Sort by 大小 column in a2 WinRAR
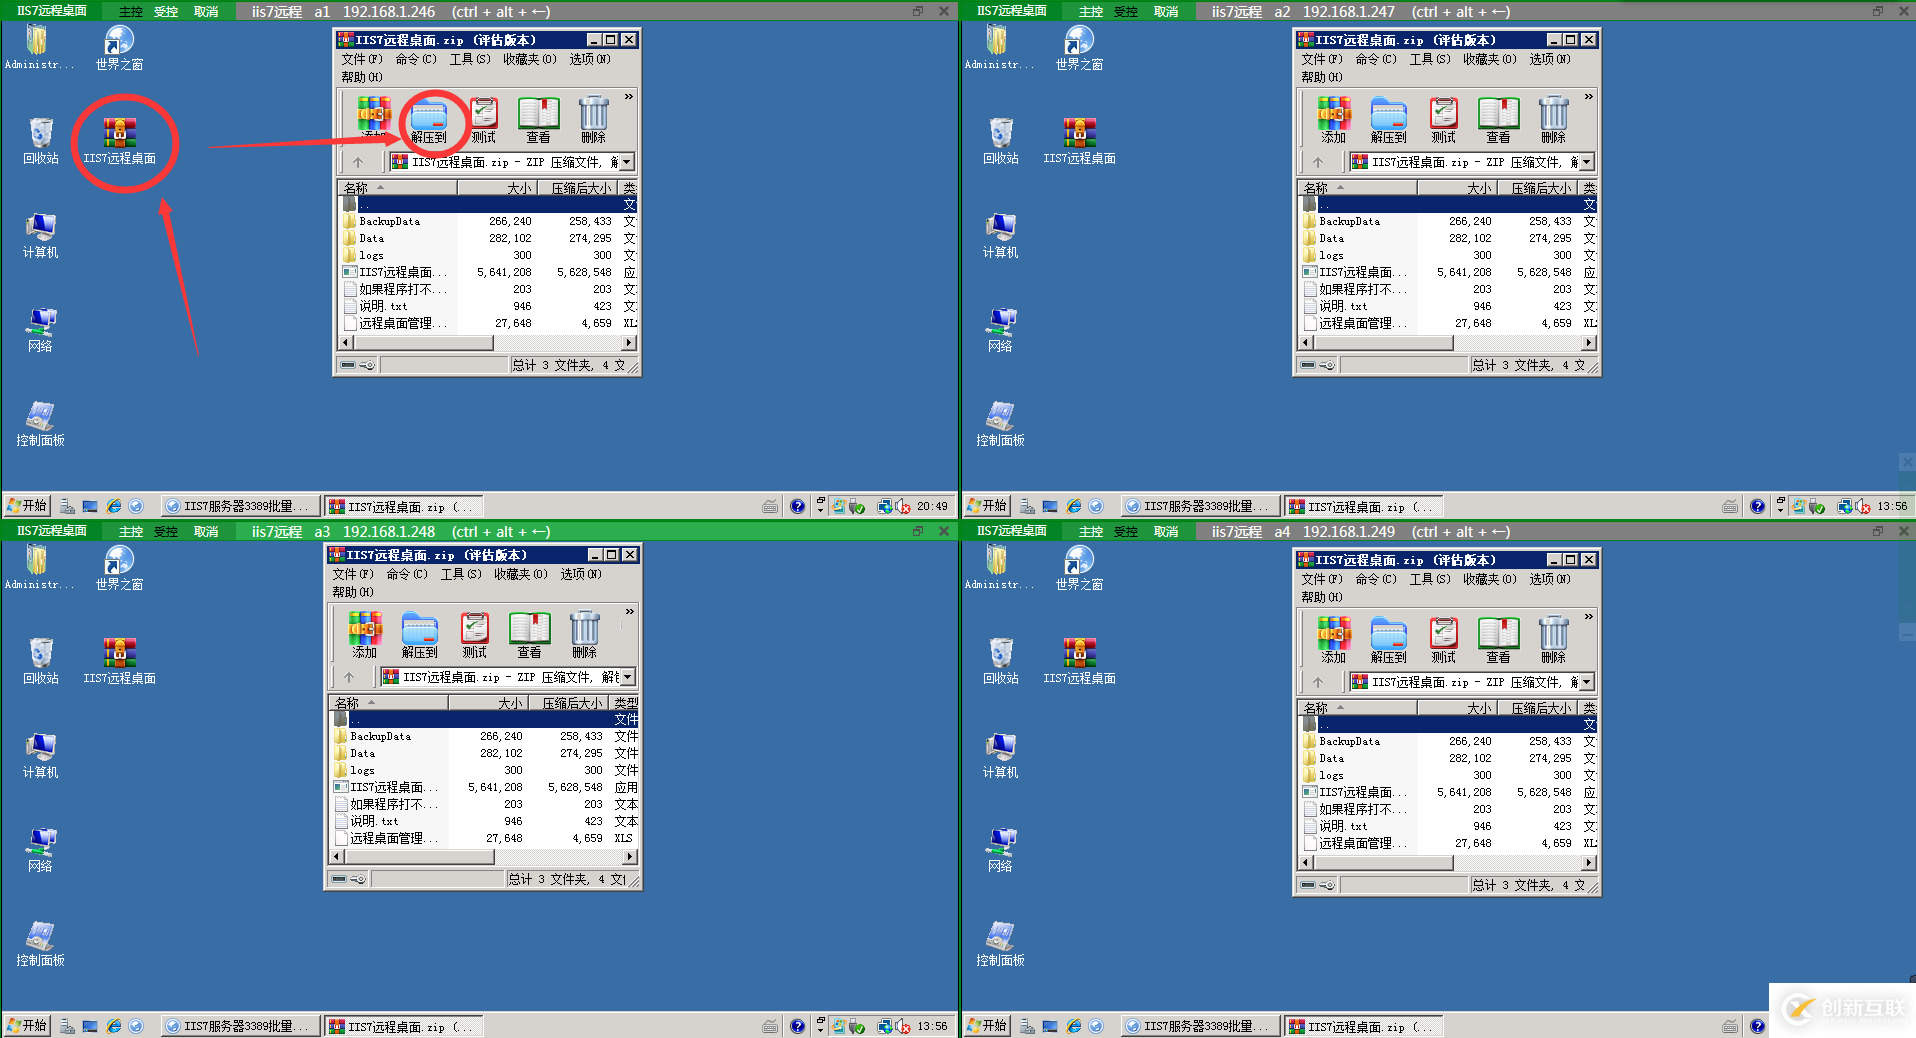 pos(1456,188)
